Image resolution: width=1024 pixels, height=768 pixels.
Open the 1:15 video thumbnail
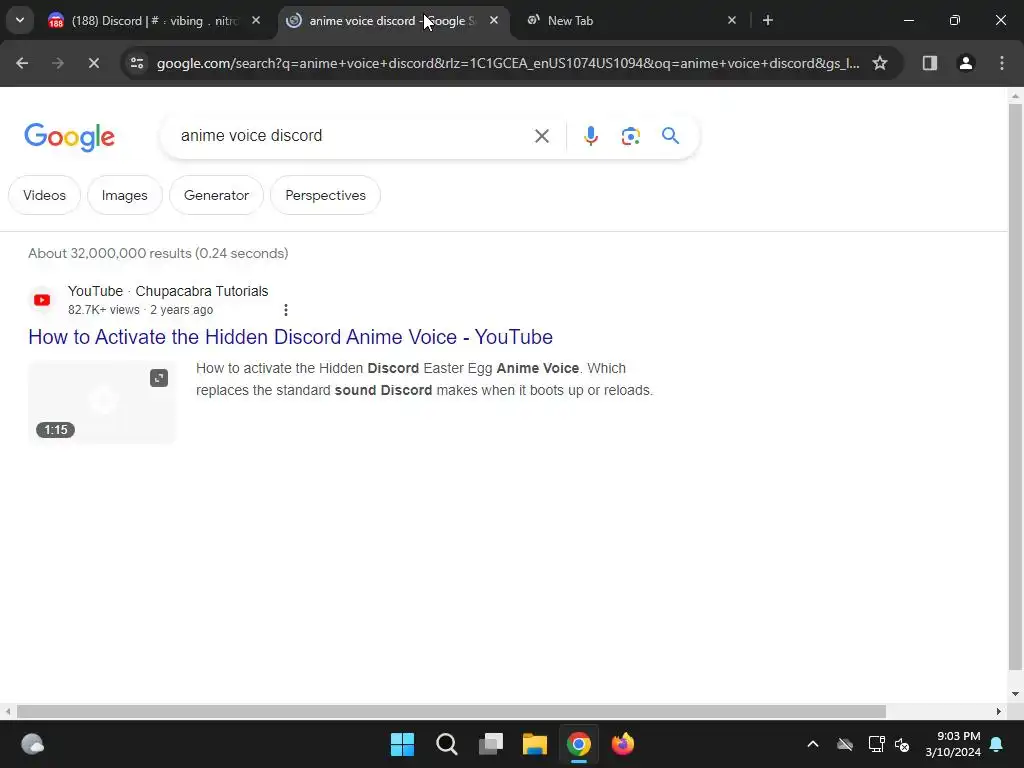click(102, 402)
